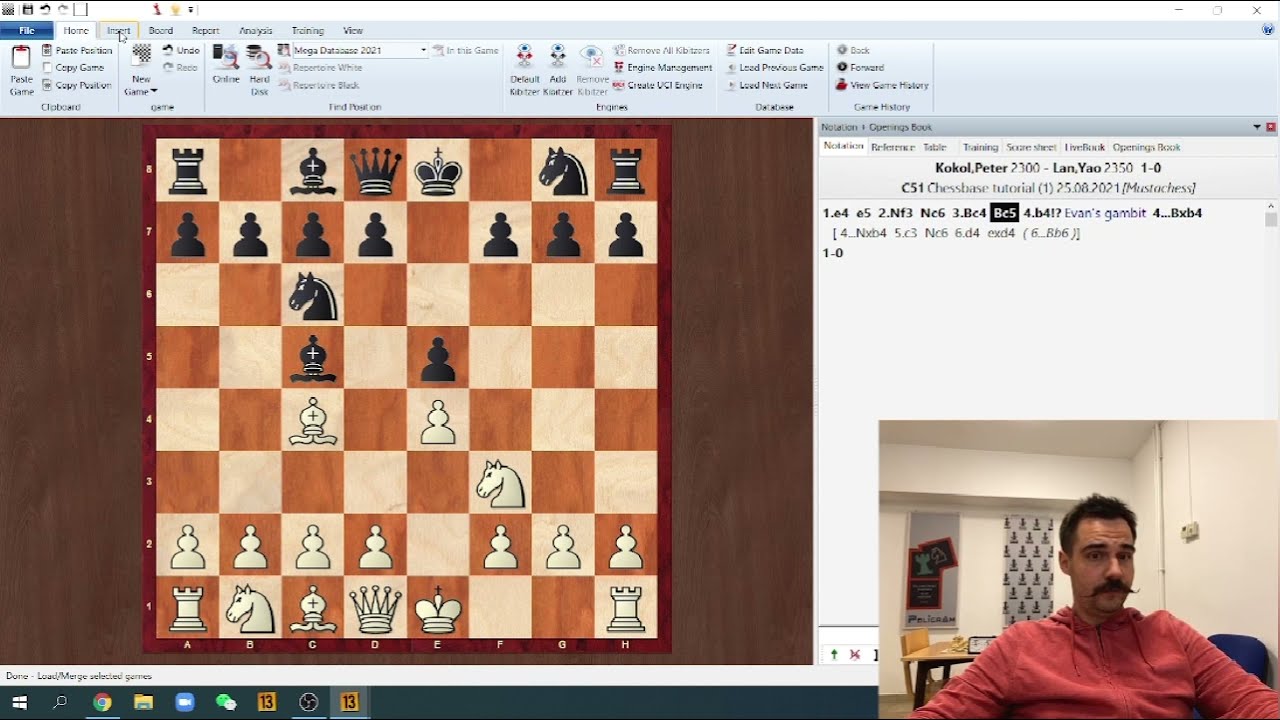Switch to the View ribbon tab
The image size is (1280, 720).
pyautogui.click(x=353, y=31)
